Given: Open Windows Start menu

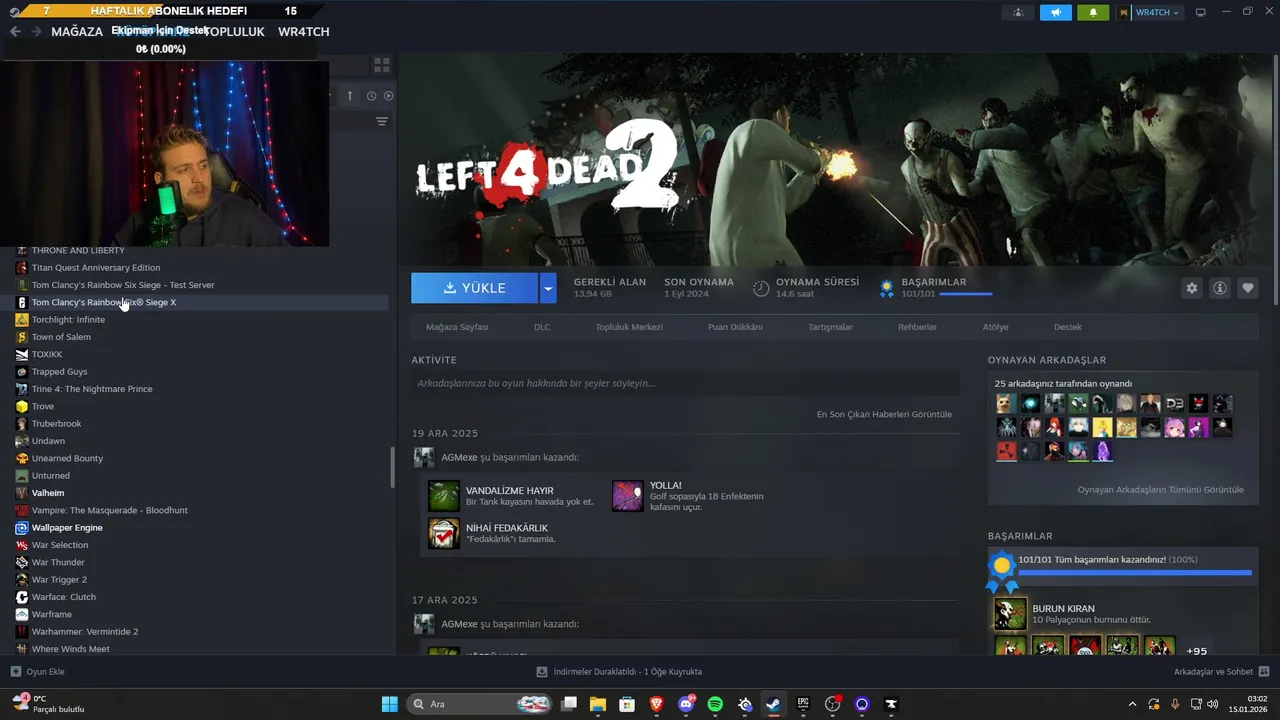Looking at the screenshot, I should [390, 704].
